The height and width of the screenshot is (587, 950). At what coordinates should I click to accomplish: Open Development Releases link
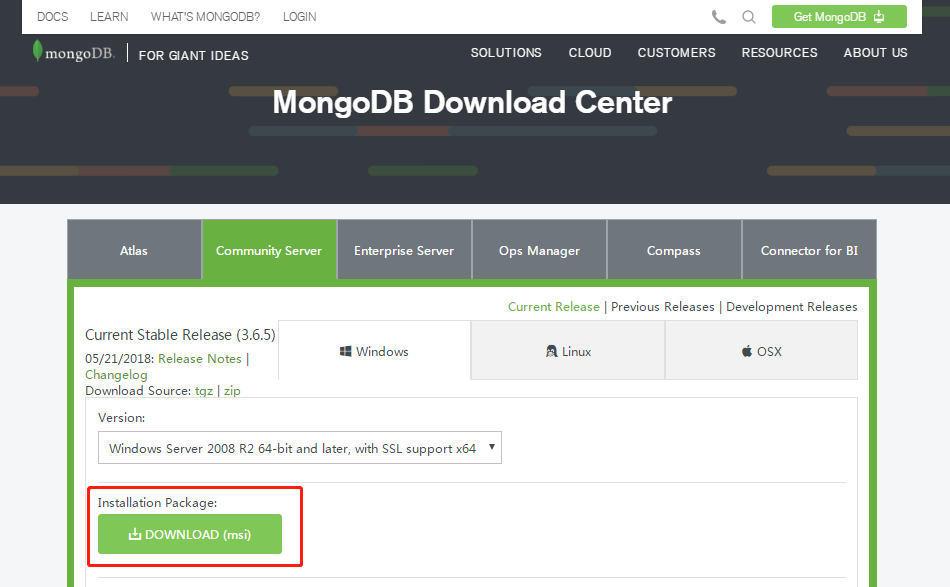click(792, 307)
